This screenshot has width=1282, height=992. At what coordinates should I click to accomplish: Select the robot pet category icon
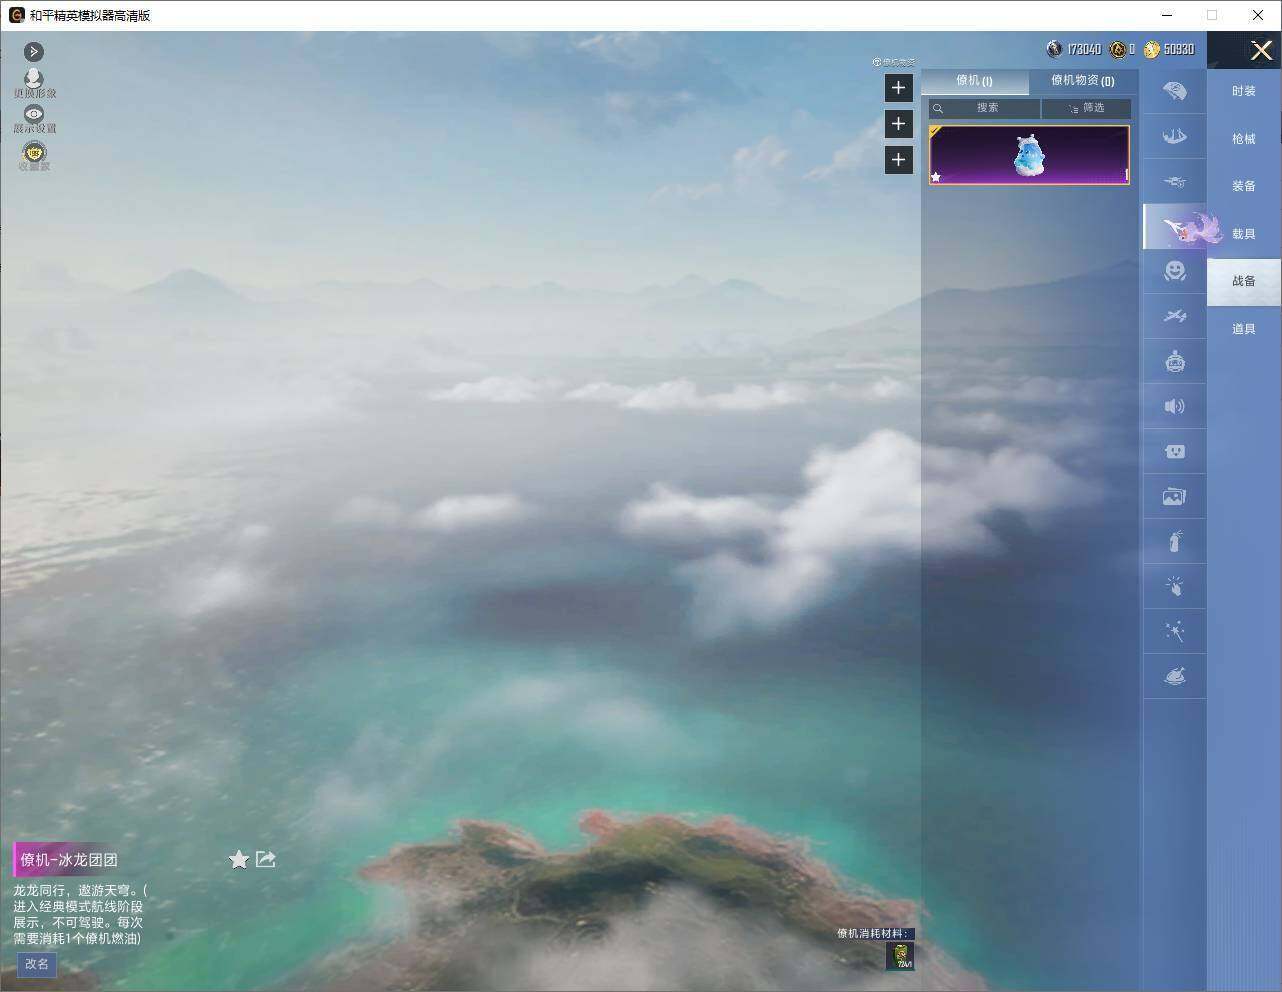(x=1175, y=361)
